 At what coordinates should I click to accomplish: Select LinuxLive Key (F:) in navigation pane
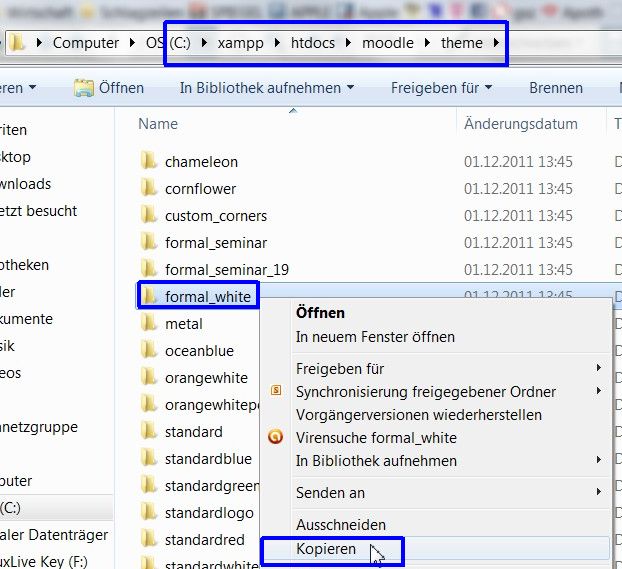point(44,561)
